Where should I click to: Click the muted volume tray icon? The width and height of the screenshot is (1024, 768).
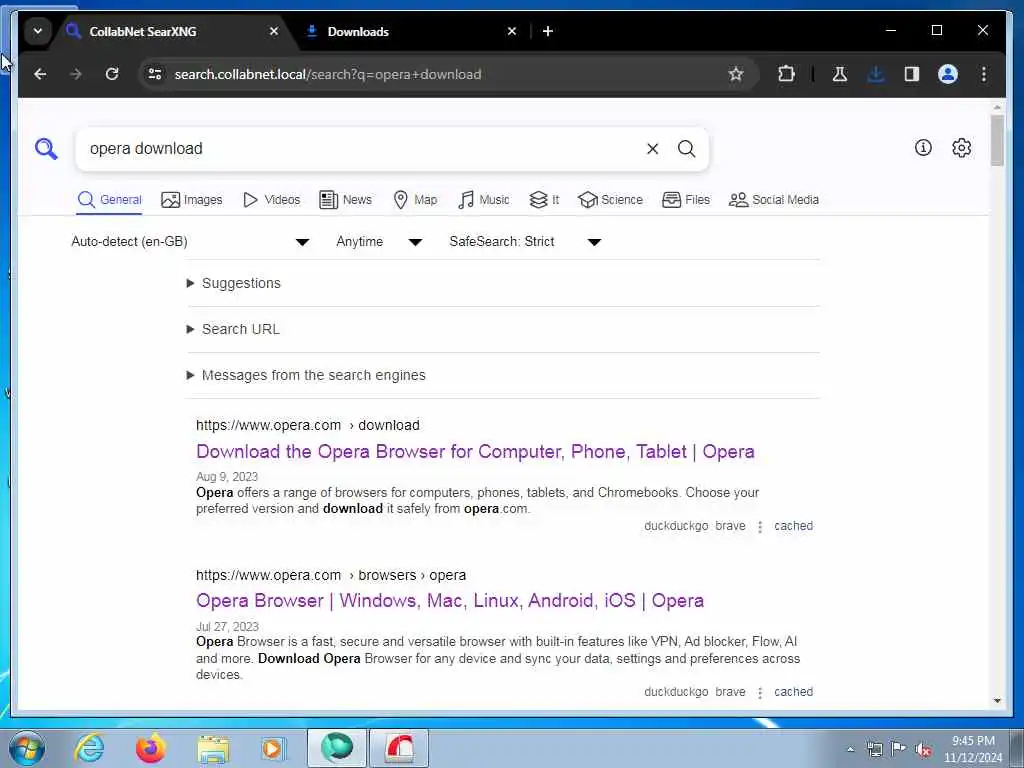(x=922, y=749)
